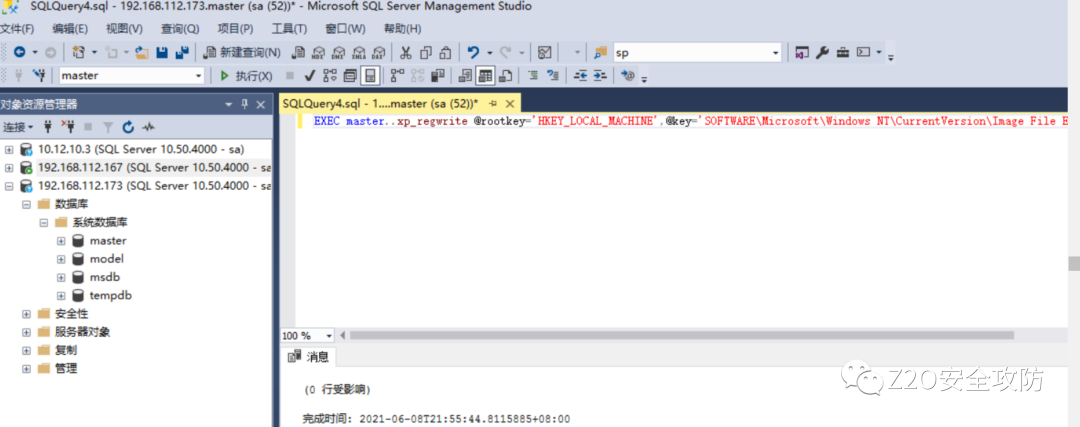The image size is (1080, 427).
Task: Toggle Include Actual Execution Plan
Action: [397, 75]
